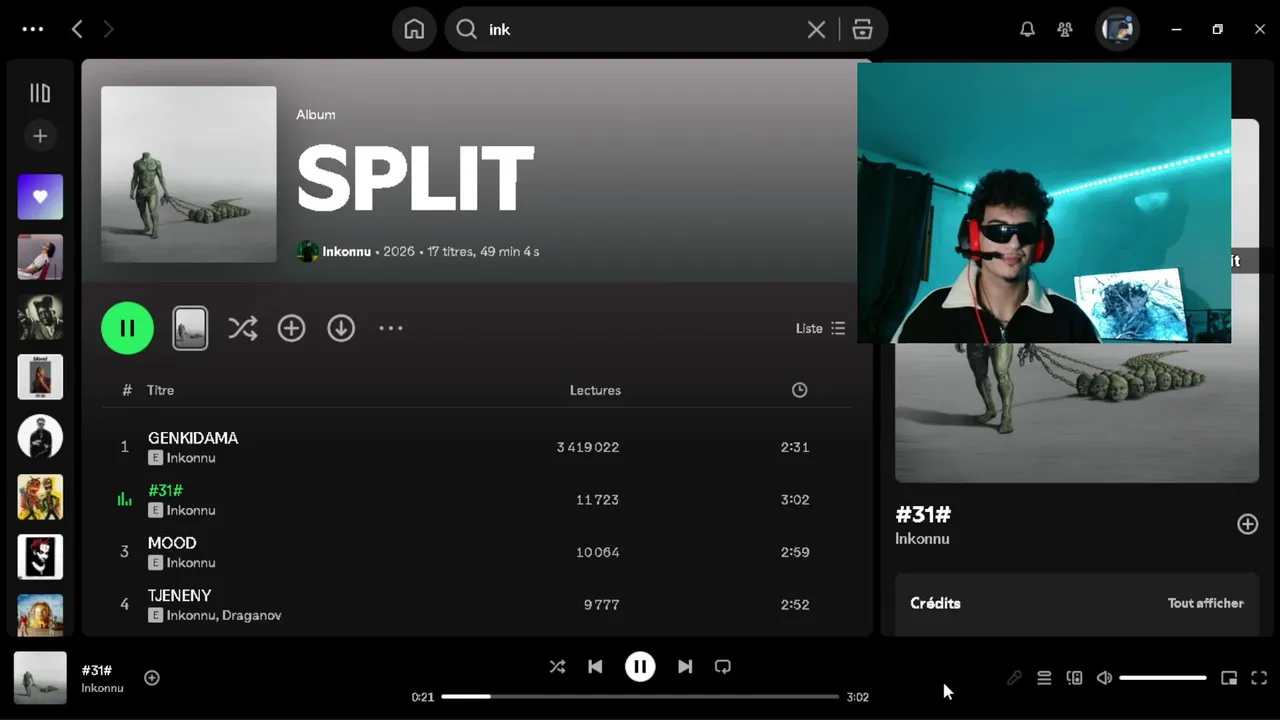Open notifications bell

[x=1027, y=29]
